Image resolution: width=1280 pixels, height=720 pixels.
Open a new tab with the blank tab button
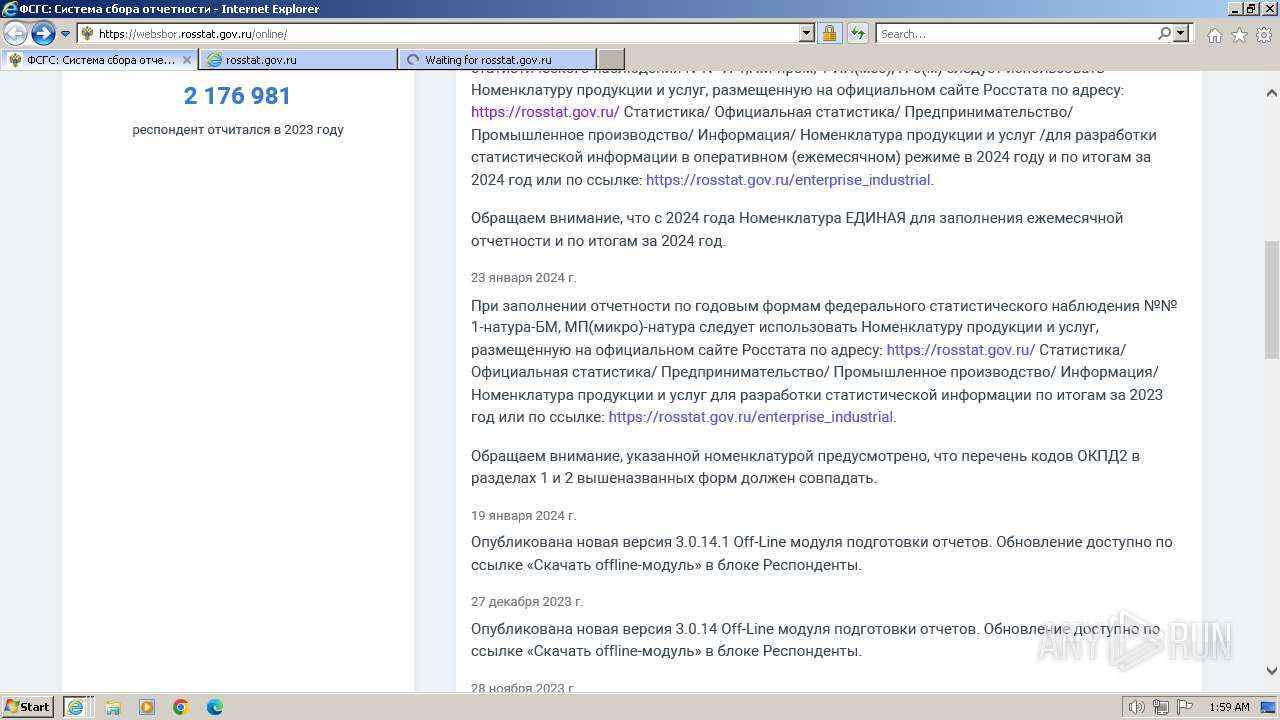610,60
